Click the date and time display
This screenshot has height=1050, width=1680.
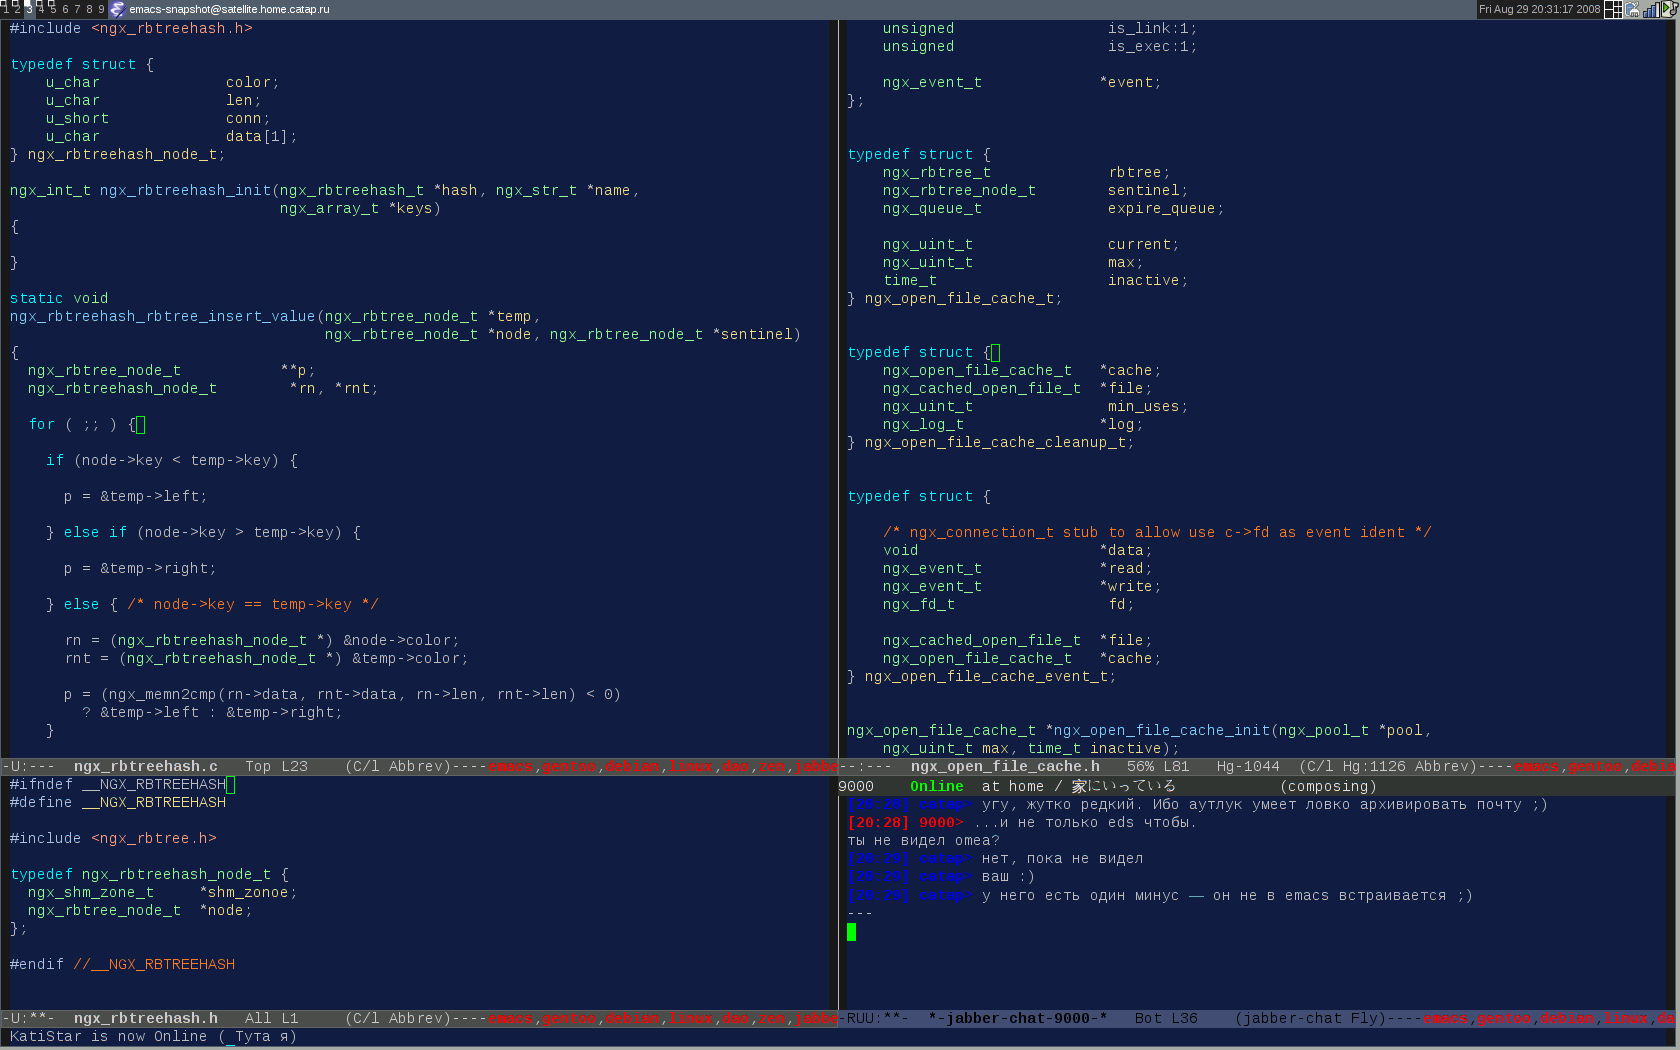click(x=1540, y=9)
